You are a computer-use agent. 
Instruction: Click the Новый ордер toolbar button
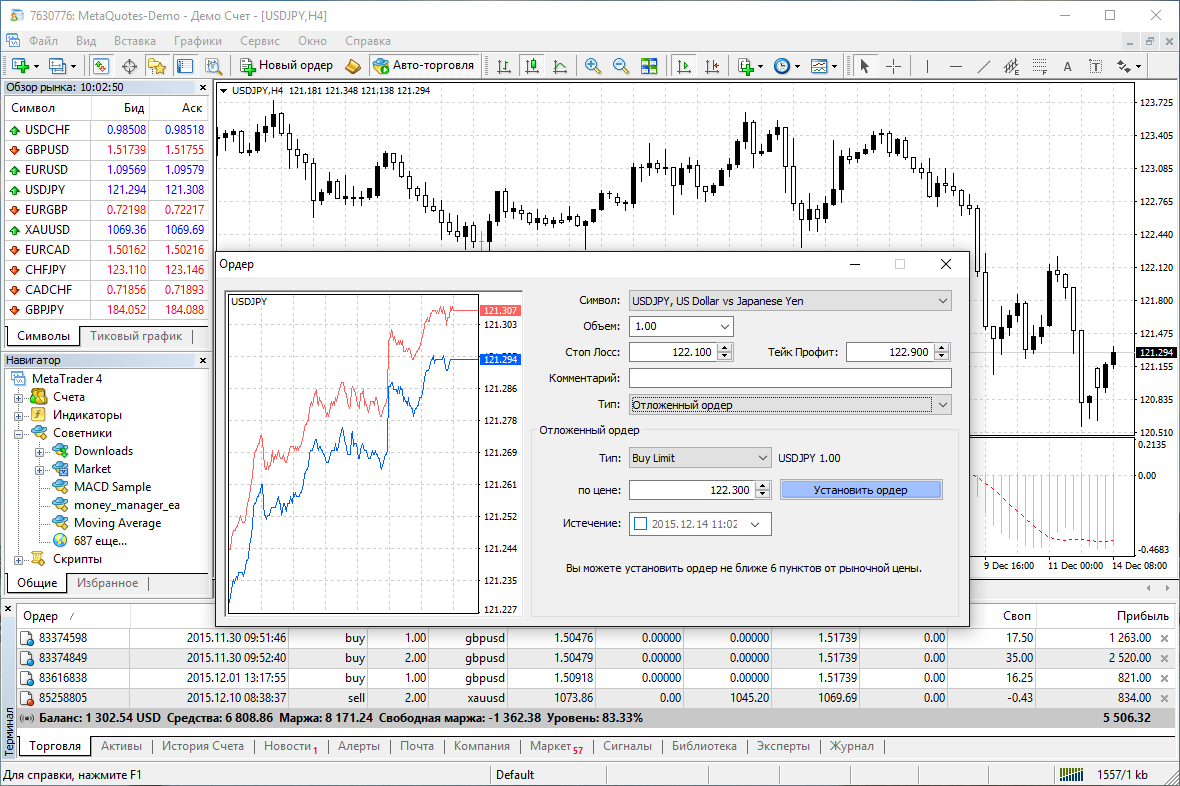pyautogui.click(x=287, y=66)
